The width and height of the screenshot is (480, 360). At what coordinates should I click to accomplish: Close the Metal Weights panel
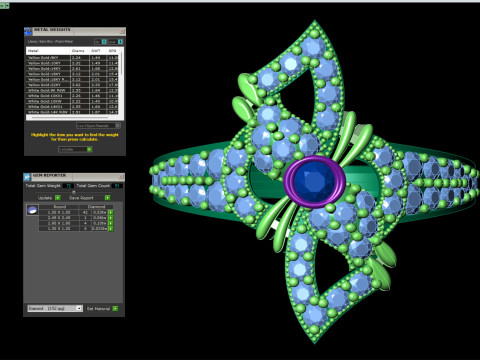tap(122, 31)
